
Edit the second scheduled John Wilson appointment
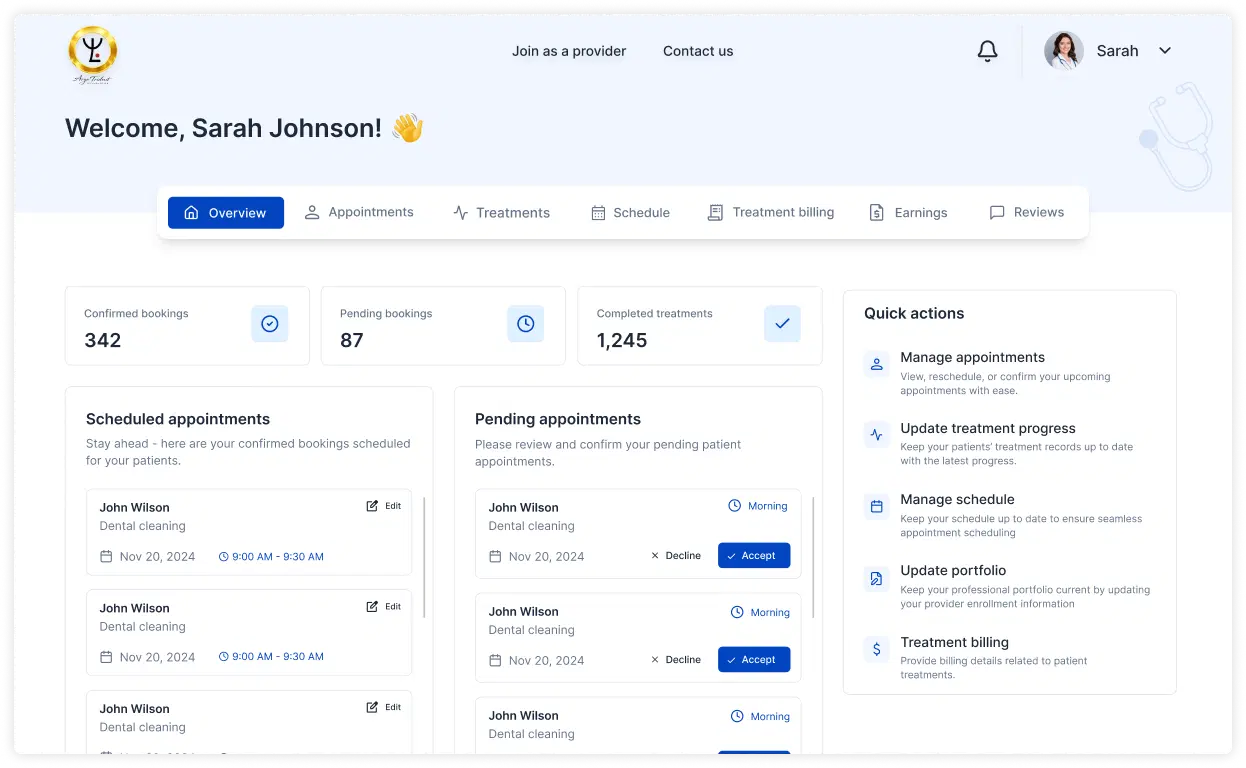[384, 606]
